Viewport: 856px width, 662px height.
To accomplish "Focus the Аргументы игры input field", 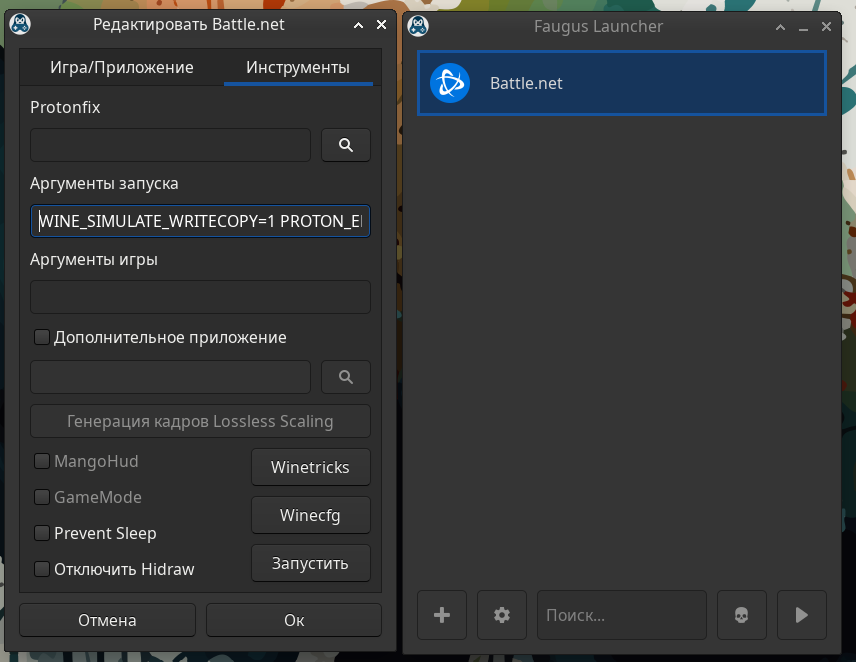I will 200,297.
